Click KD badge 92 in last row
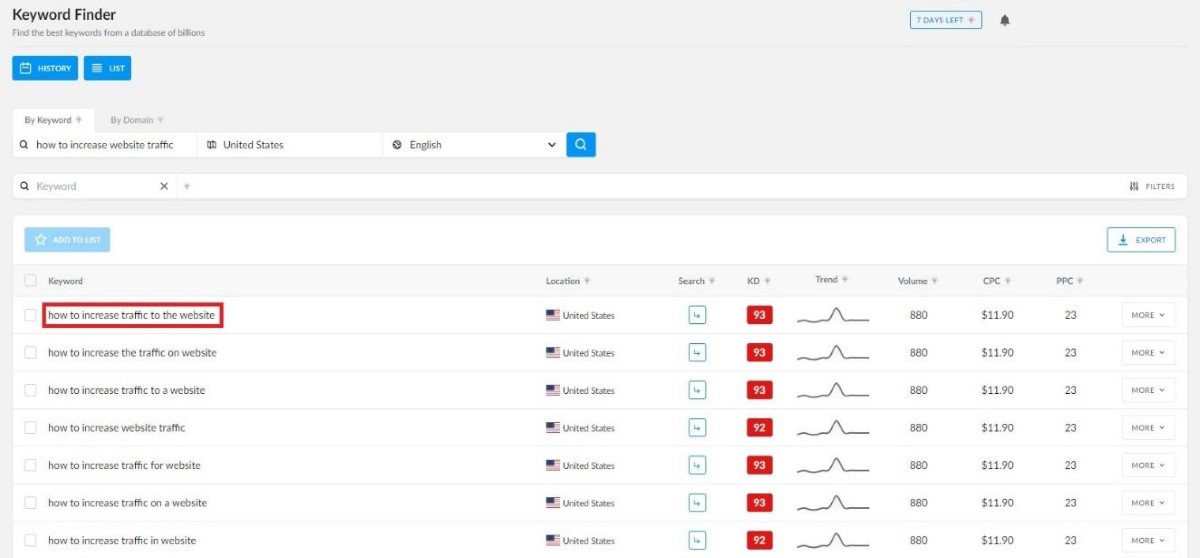Screen dimensions: 1200x558 coord(759,540)
